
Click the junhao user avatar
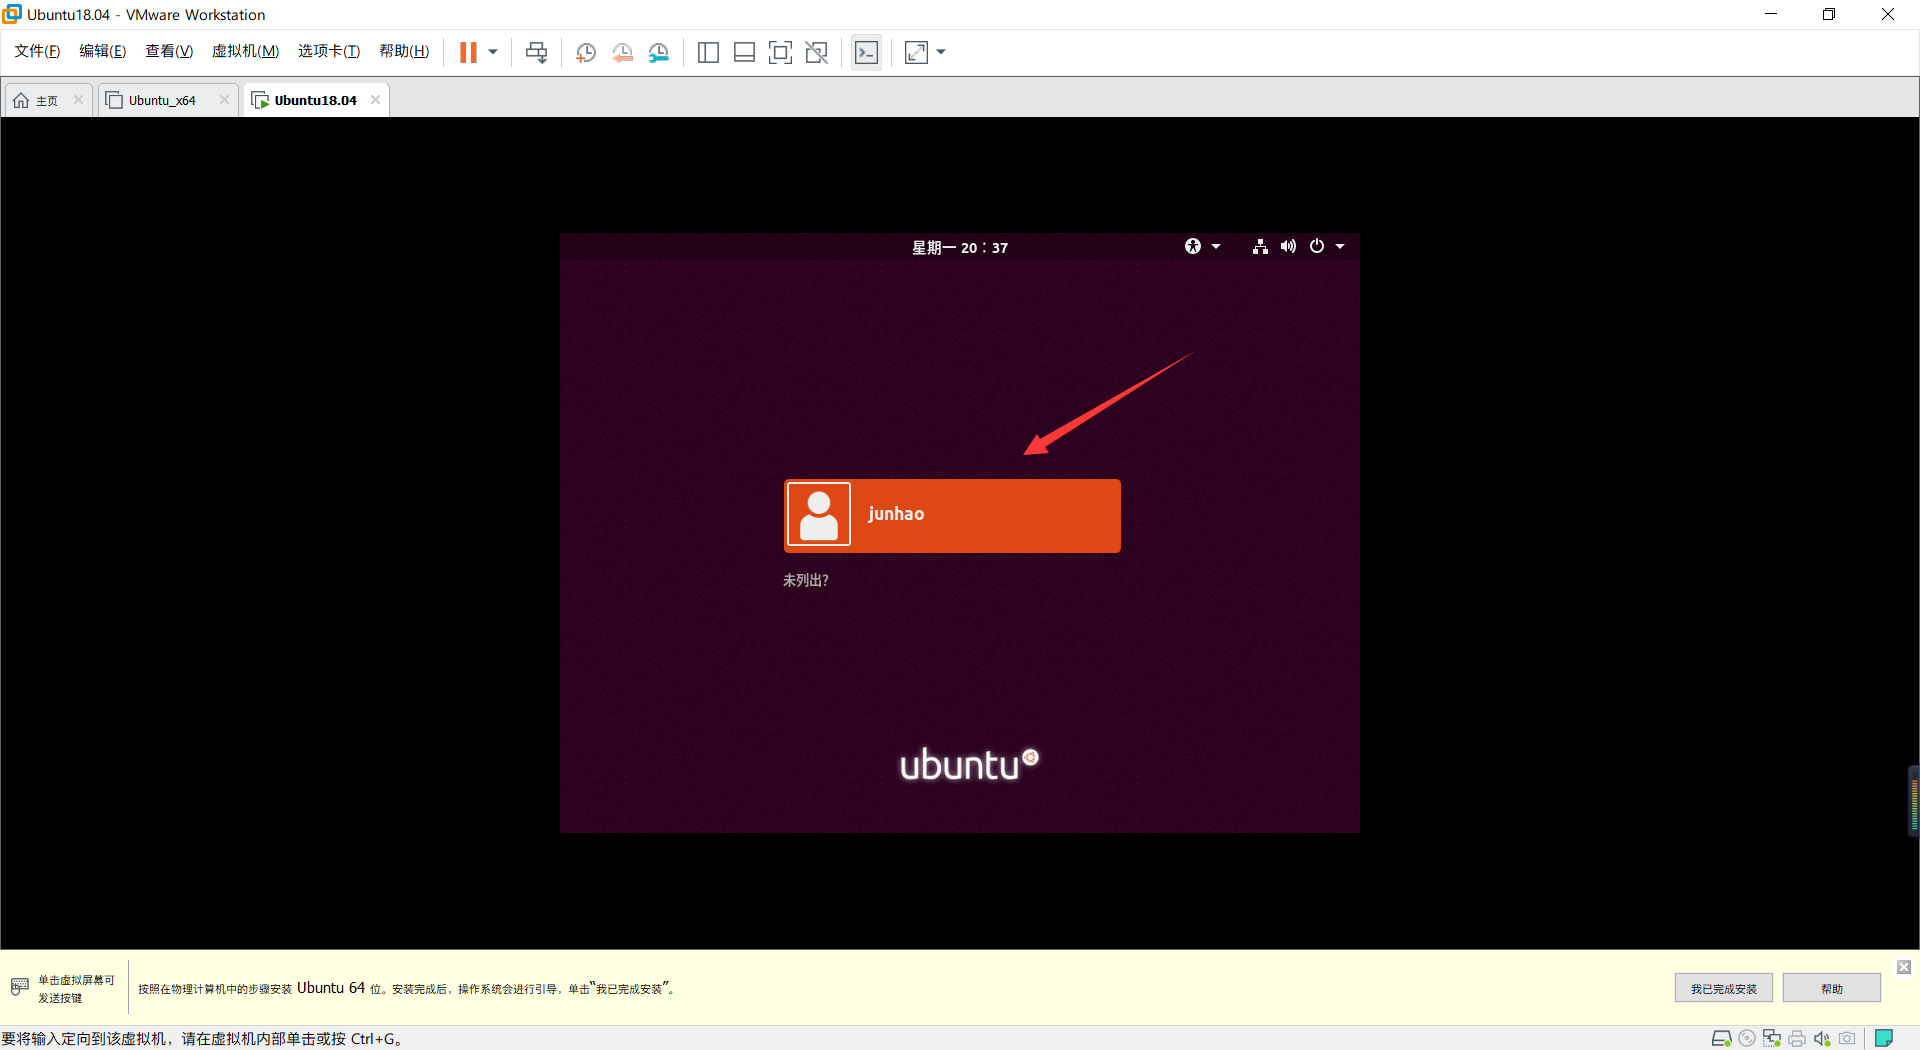click(819, 514)
